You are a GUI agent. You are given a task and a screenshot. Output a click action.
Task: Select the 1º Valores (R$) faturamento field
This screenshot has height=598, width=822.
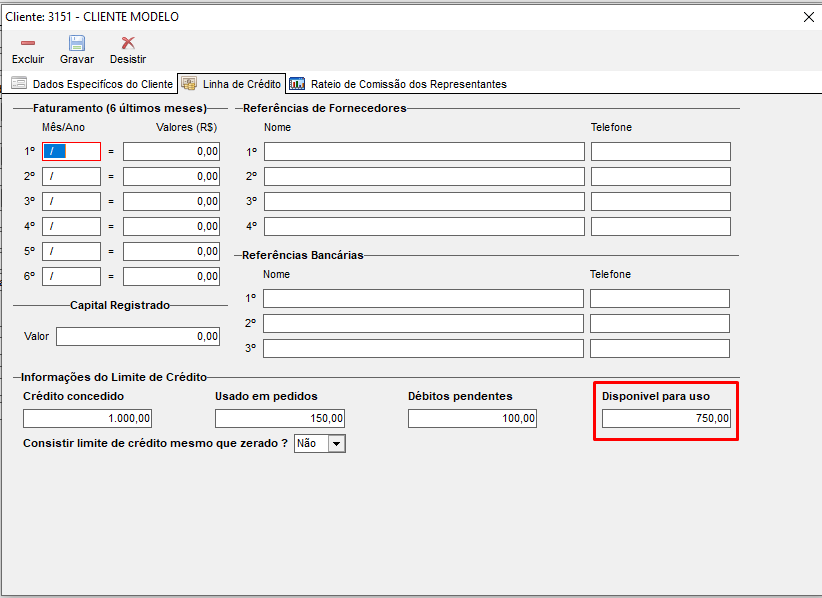point(171,152)
